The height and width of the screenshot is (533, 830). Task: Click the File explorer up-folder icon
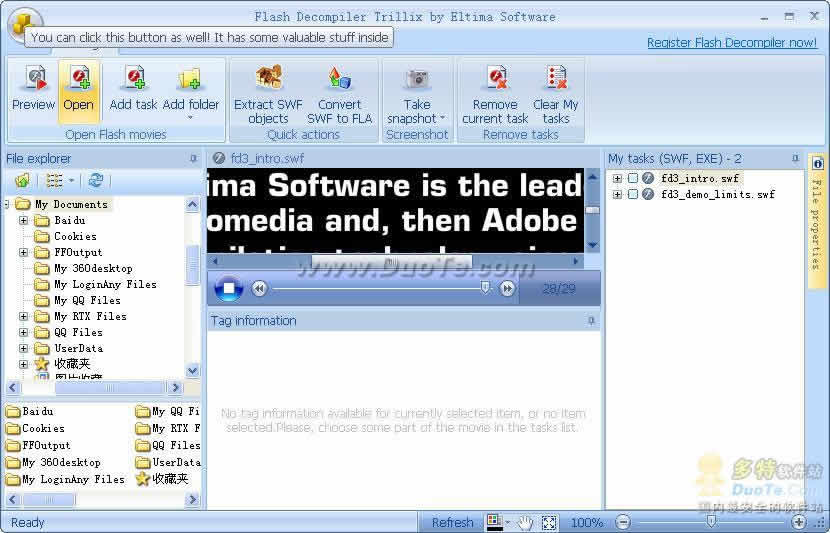(x=22, y=180)
